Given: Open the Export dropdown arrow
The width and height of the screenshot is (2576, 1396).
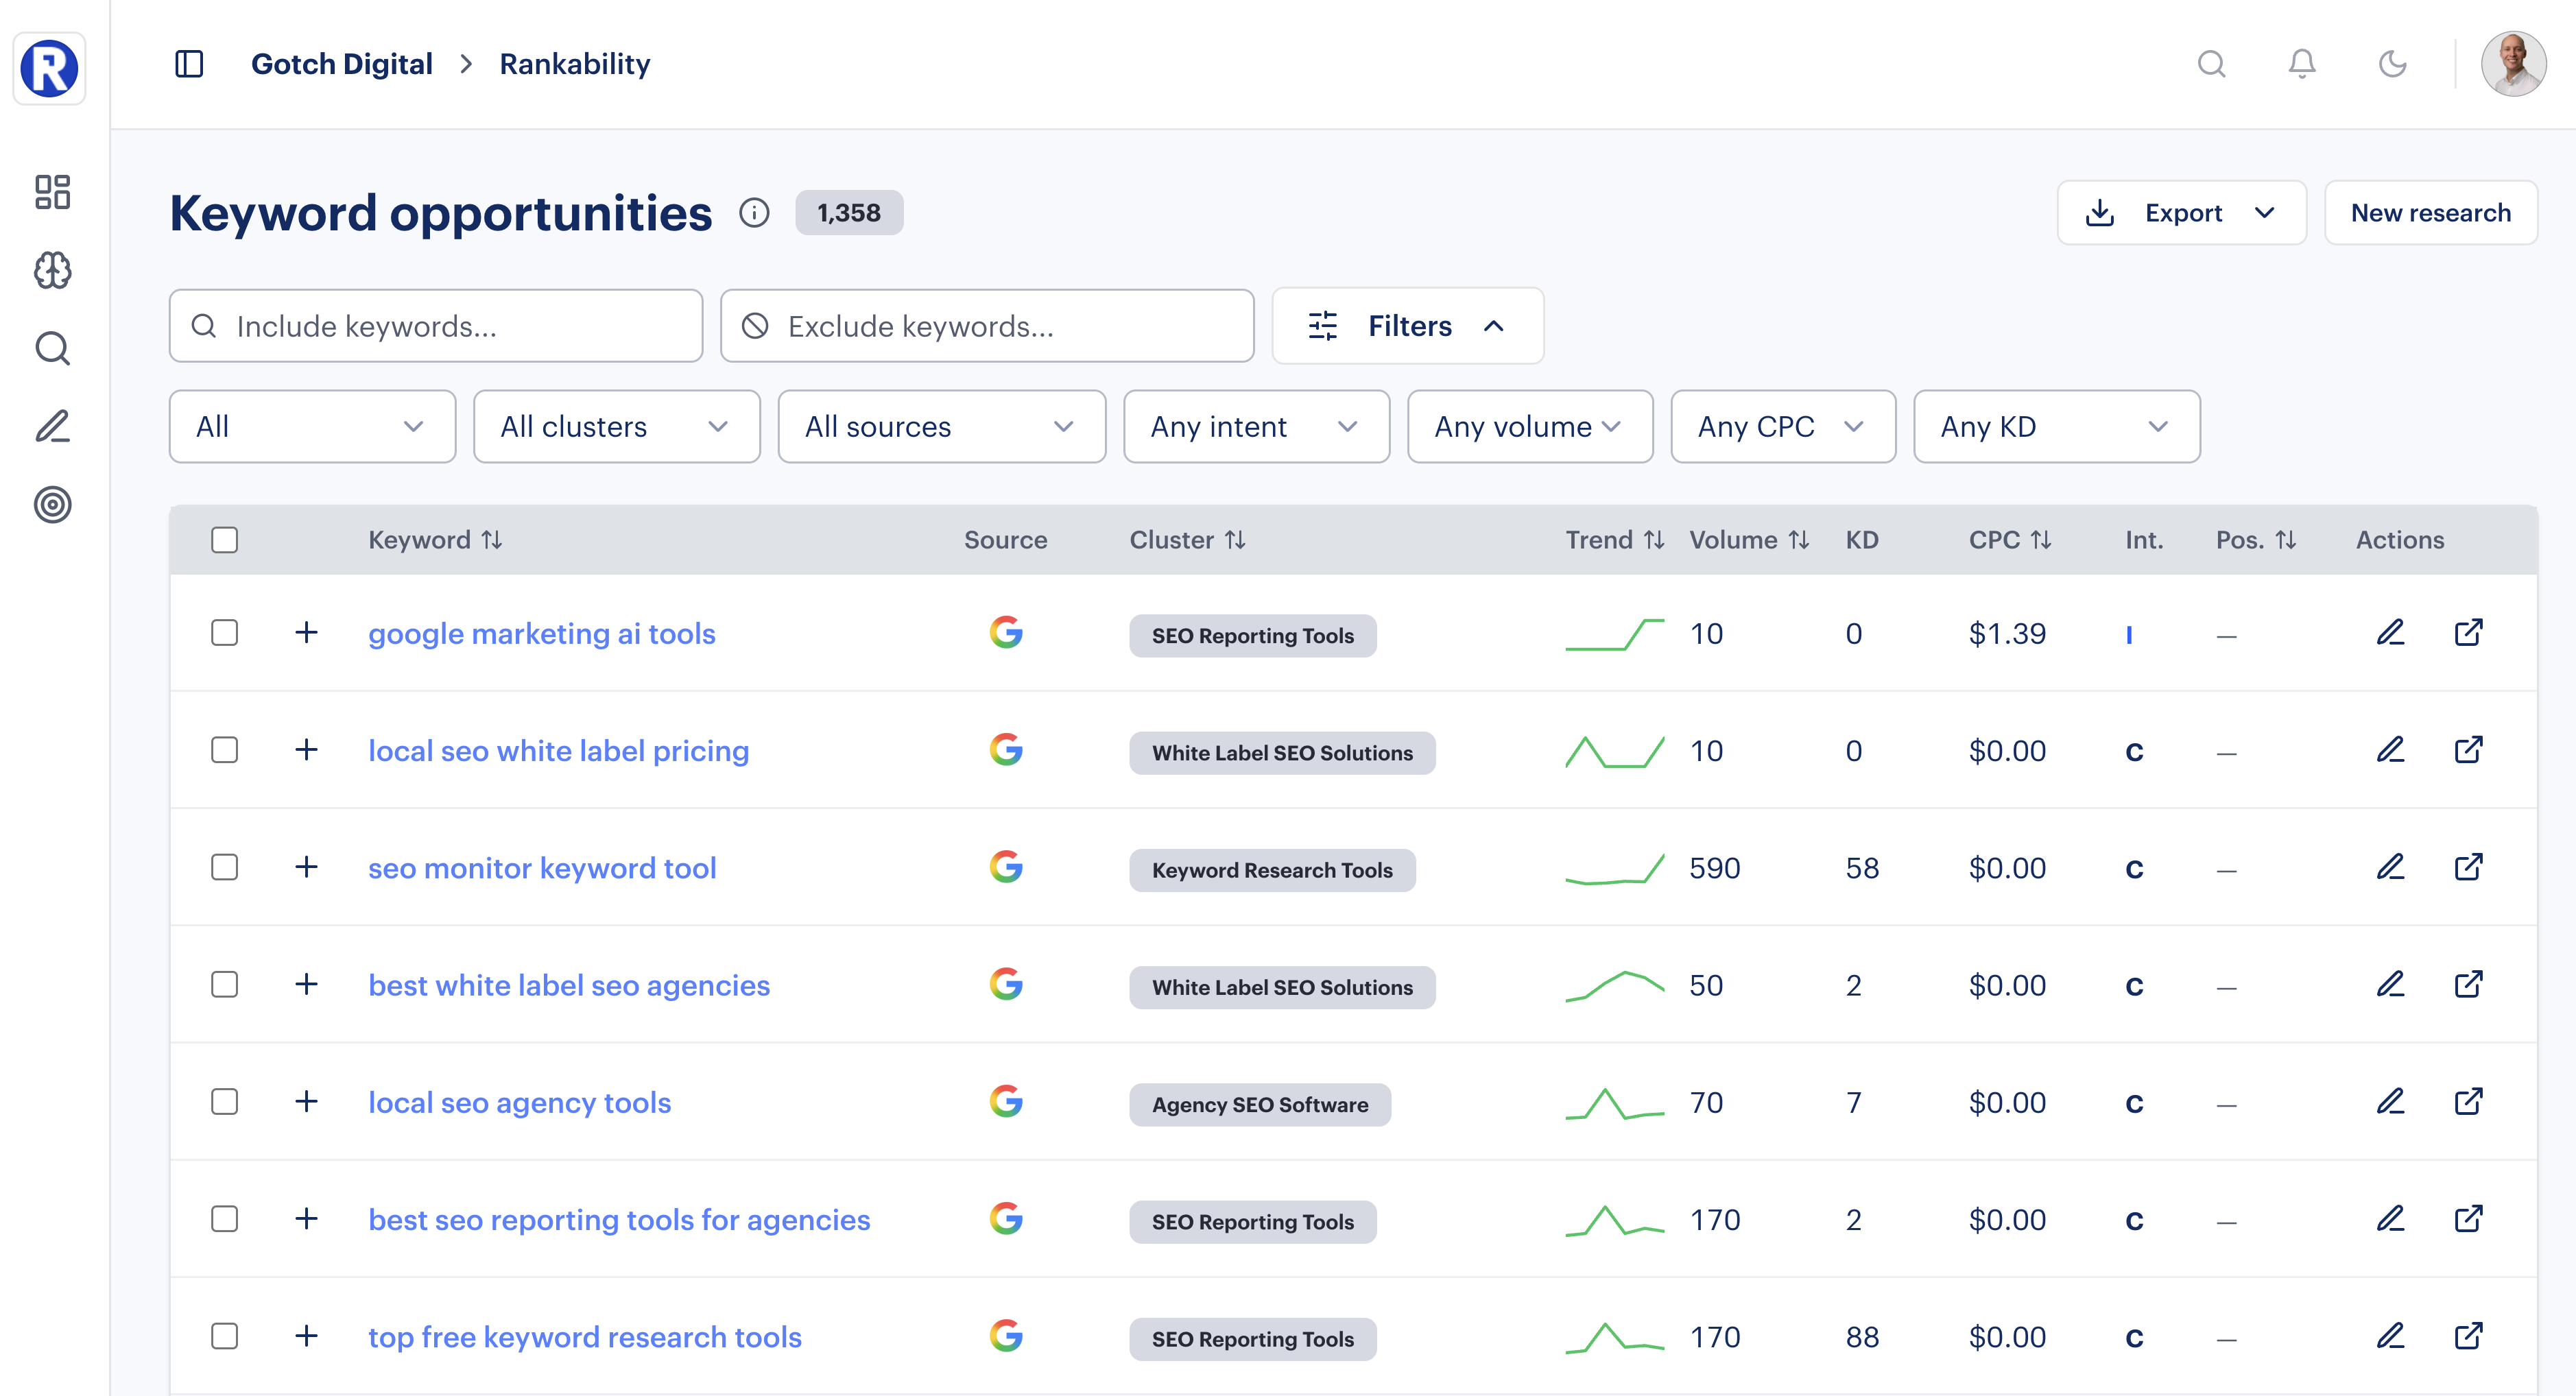Looking at the screenshot, I should click(x=2267, y=212).
